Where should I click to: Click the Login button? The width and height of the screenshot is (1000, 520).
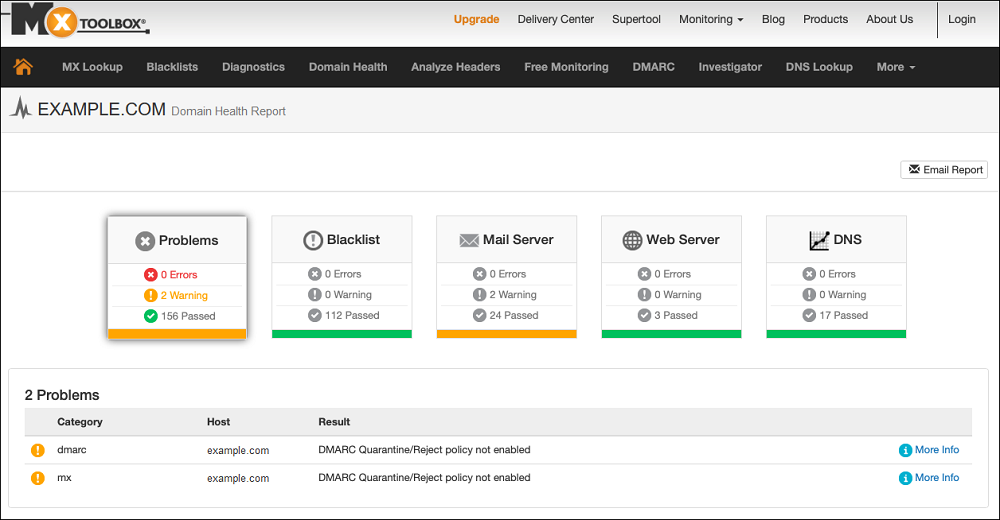(961, 19)
